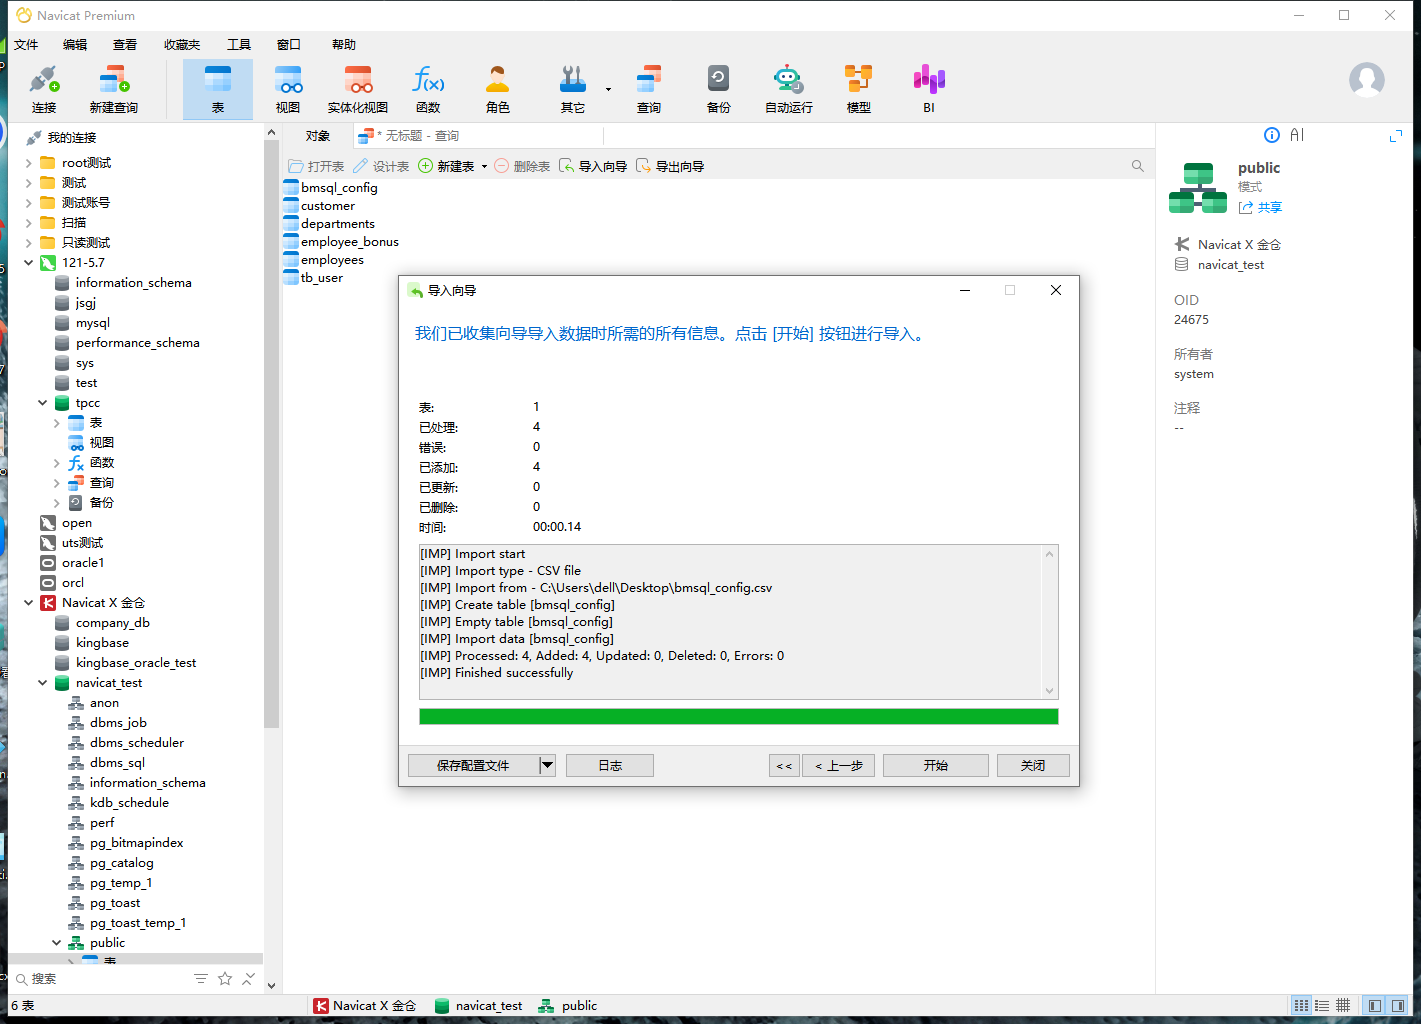Screen dimensions: 1421x1024
Task: Expand the root测试 folder
Action: coord(28,163)
